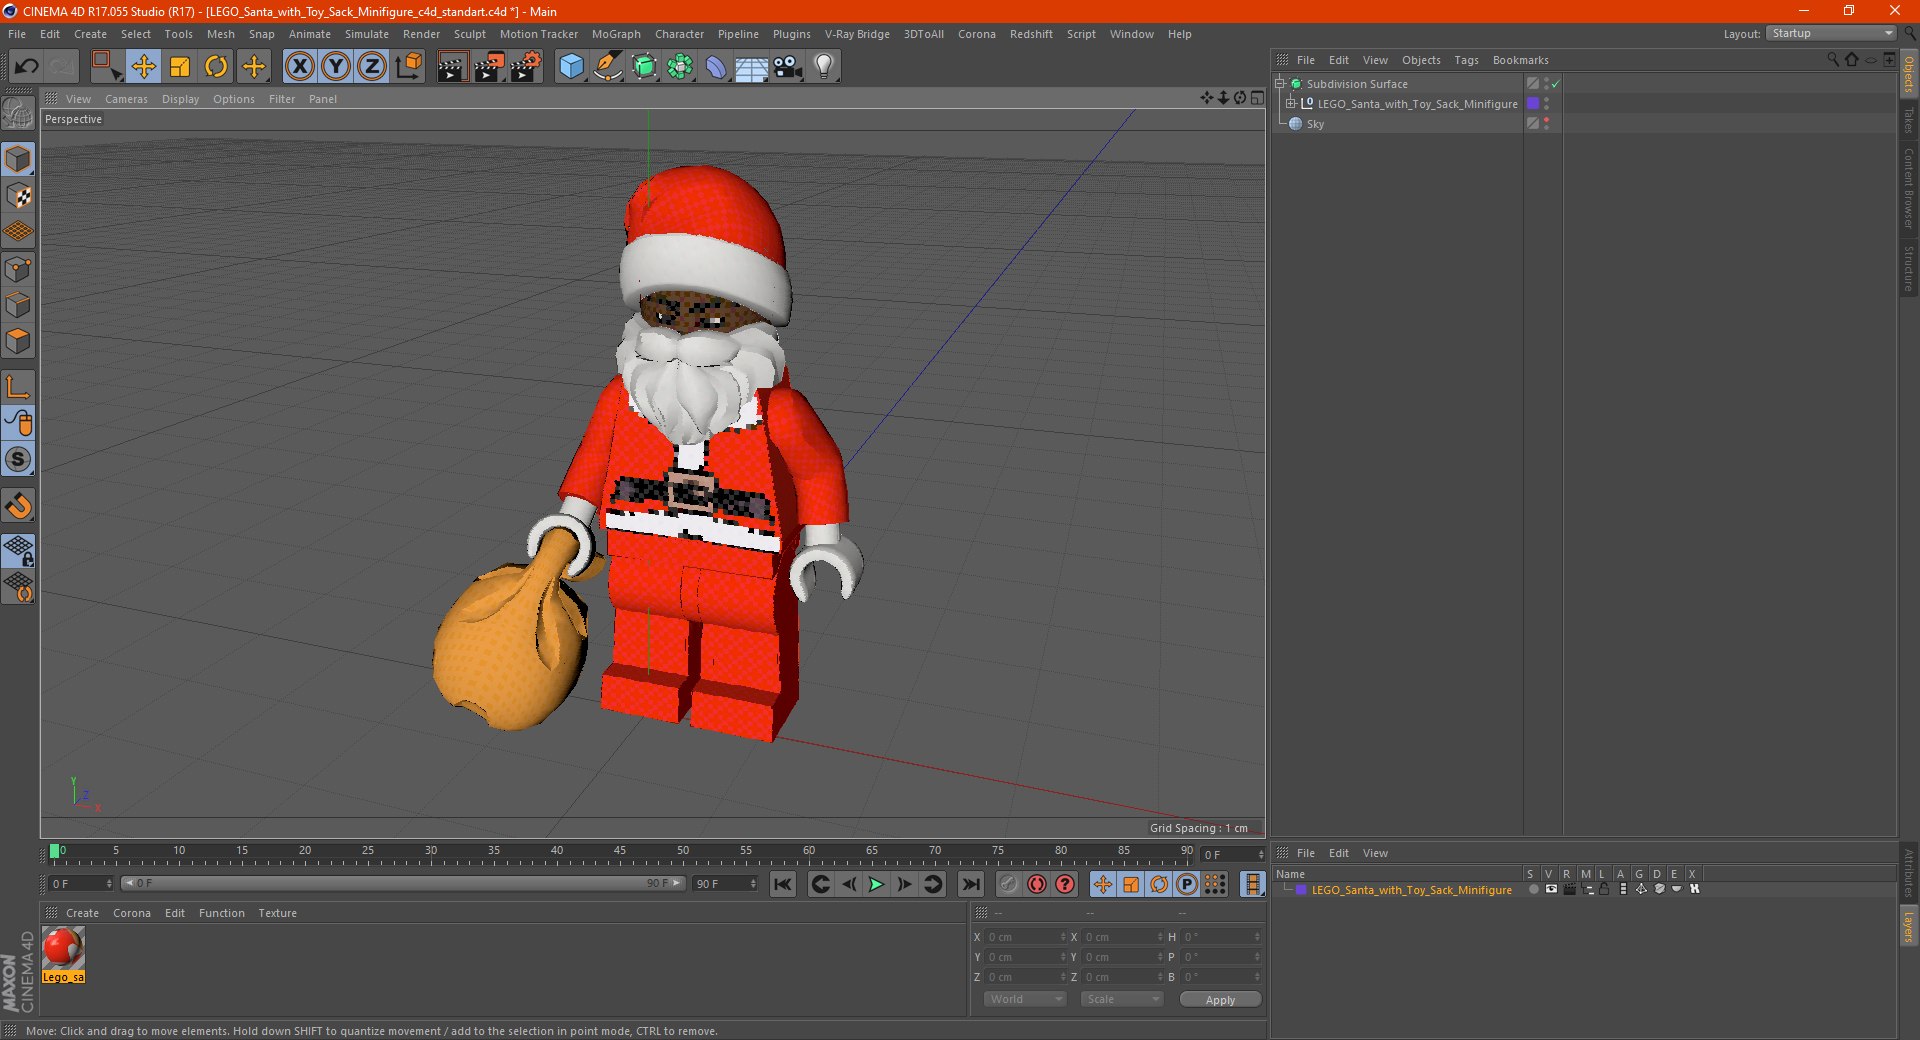Click the end frame 90 F field
The height and width of the screenshot is (1040, 1920).
coord(726,884)
